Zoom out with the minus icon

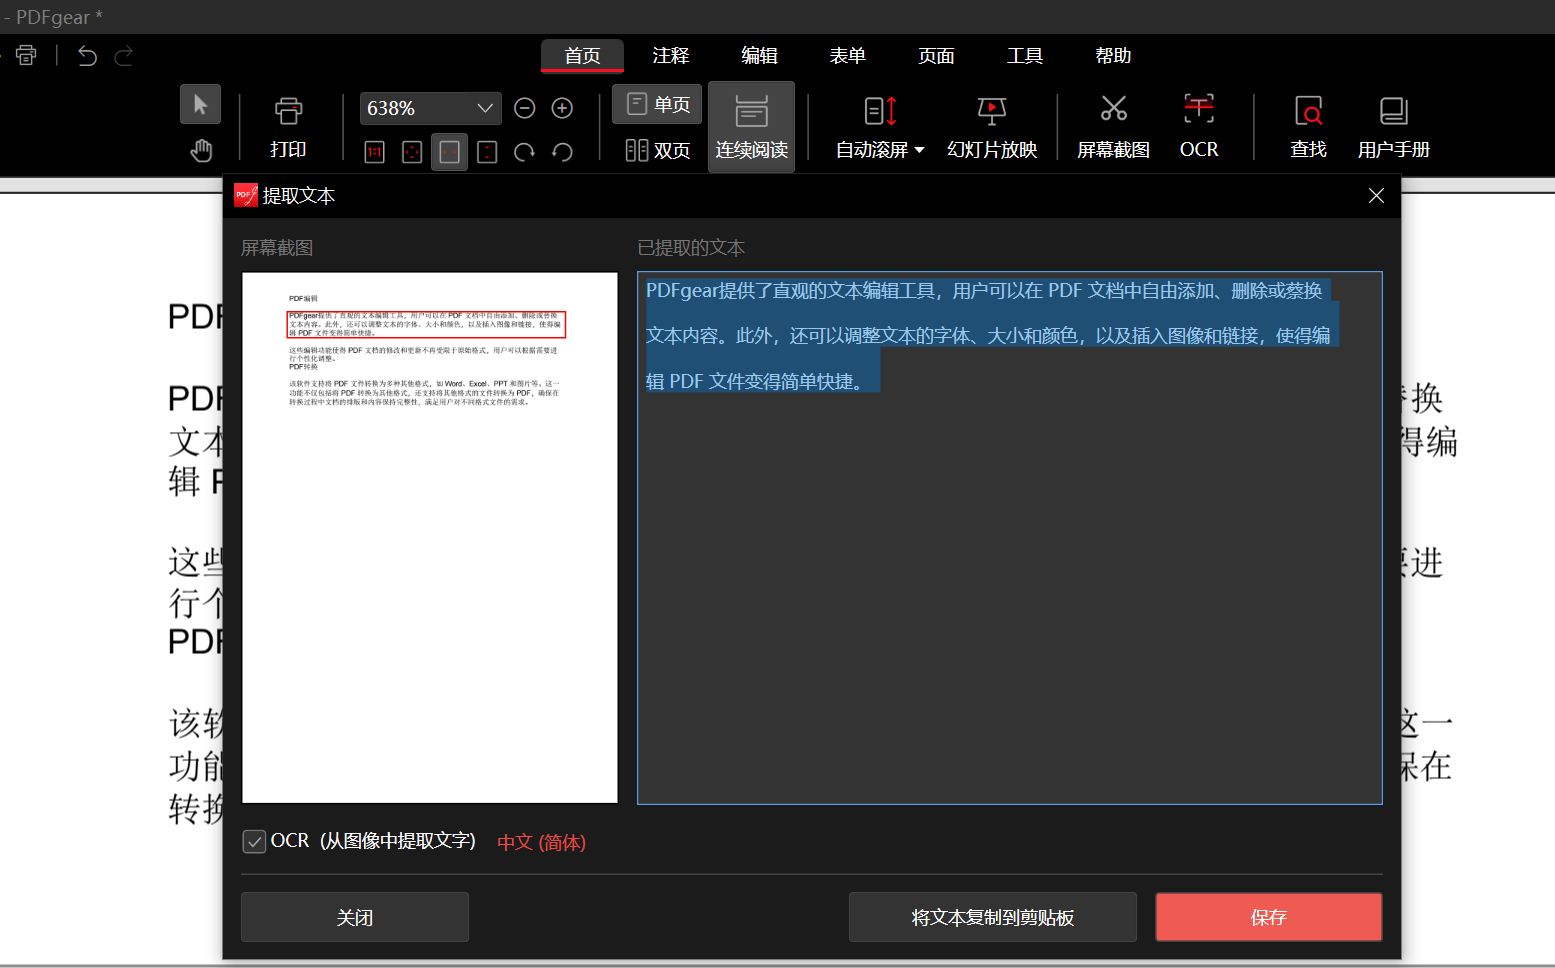pos(525,108)
